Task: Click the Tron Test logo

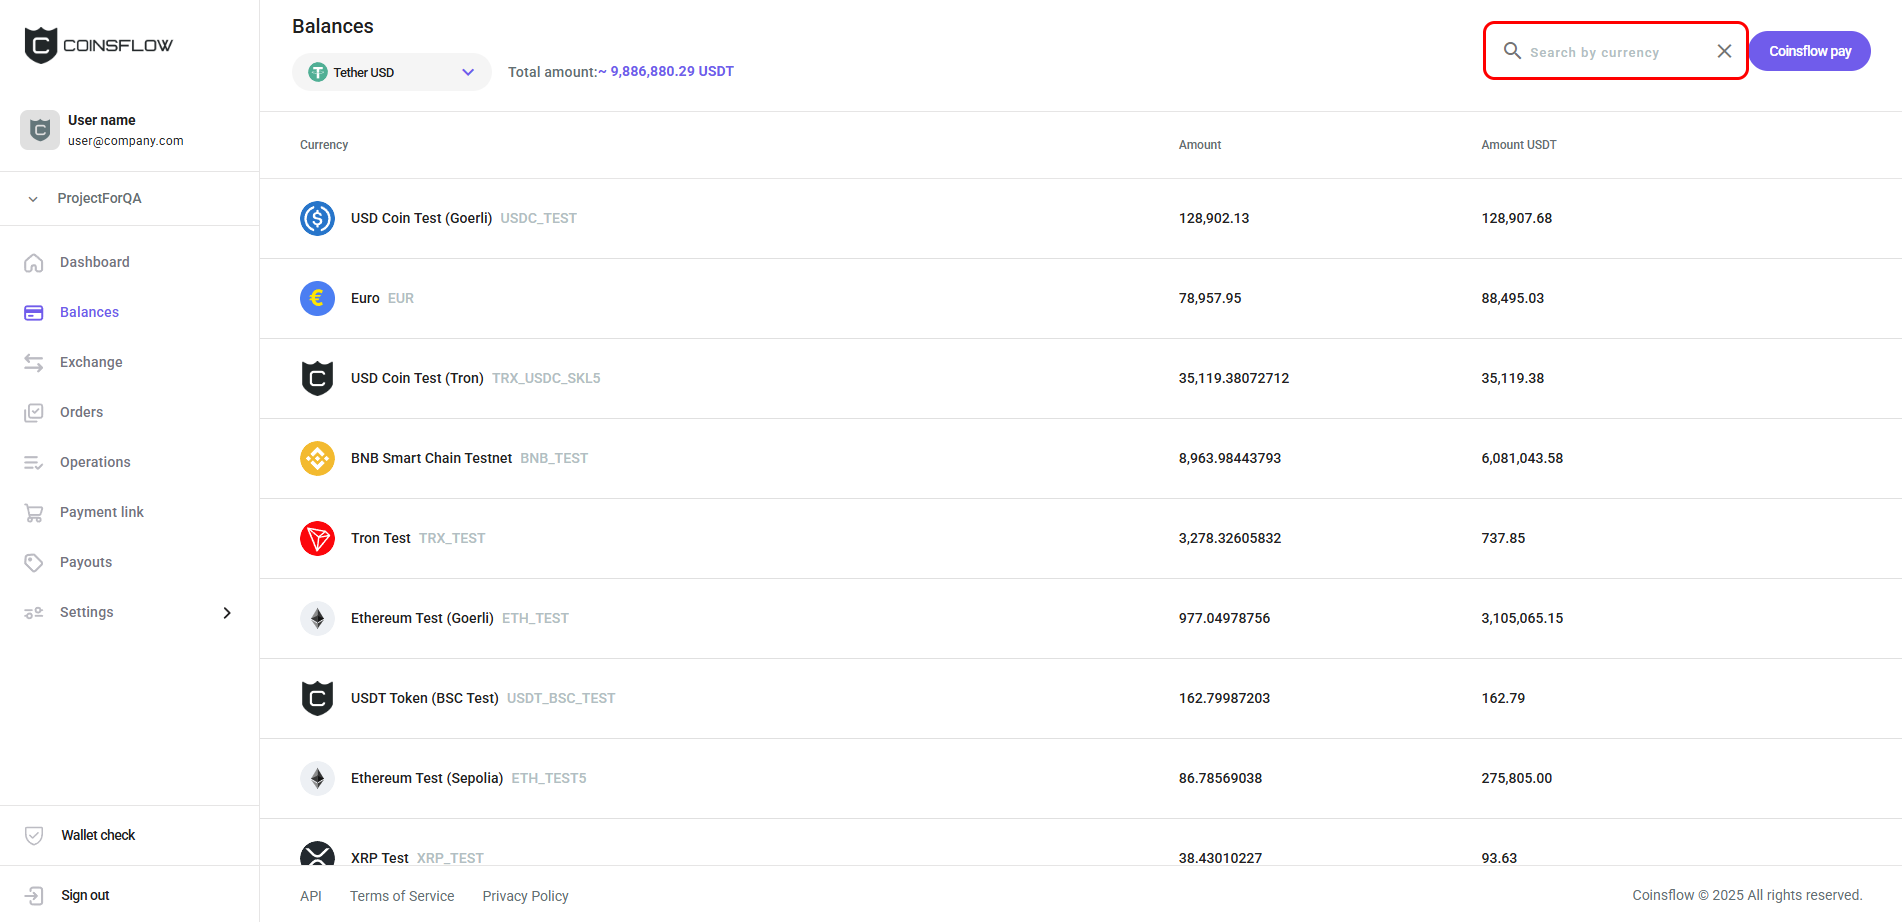Action: click(x=317, y=538)
